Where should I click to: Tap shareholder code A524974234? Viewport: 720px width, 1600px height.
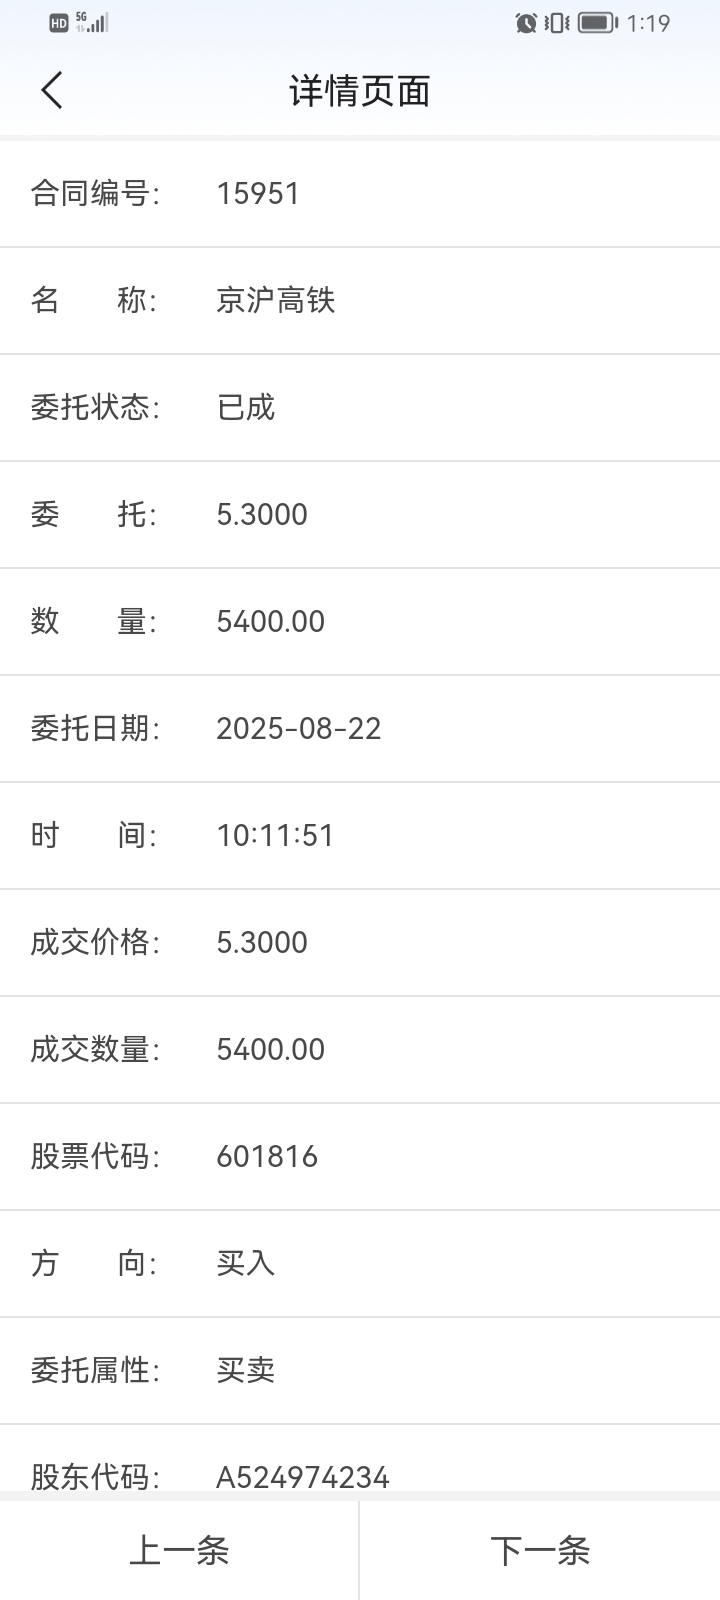click(x=303, y=1476)
